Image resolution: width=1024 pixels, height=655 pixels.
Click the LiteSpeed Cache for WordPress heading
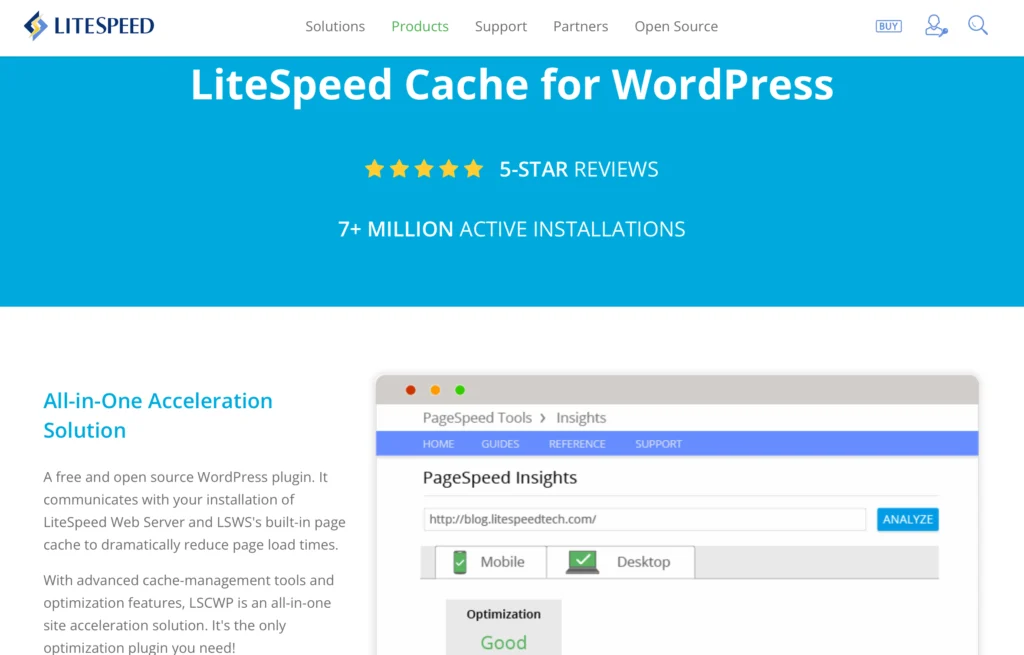[512, 84]
